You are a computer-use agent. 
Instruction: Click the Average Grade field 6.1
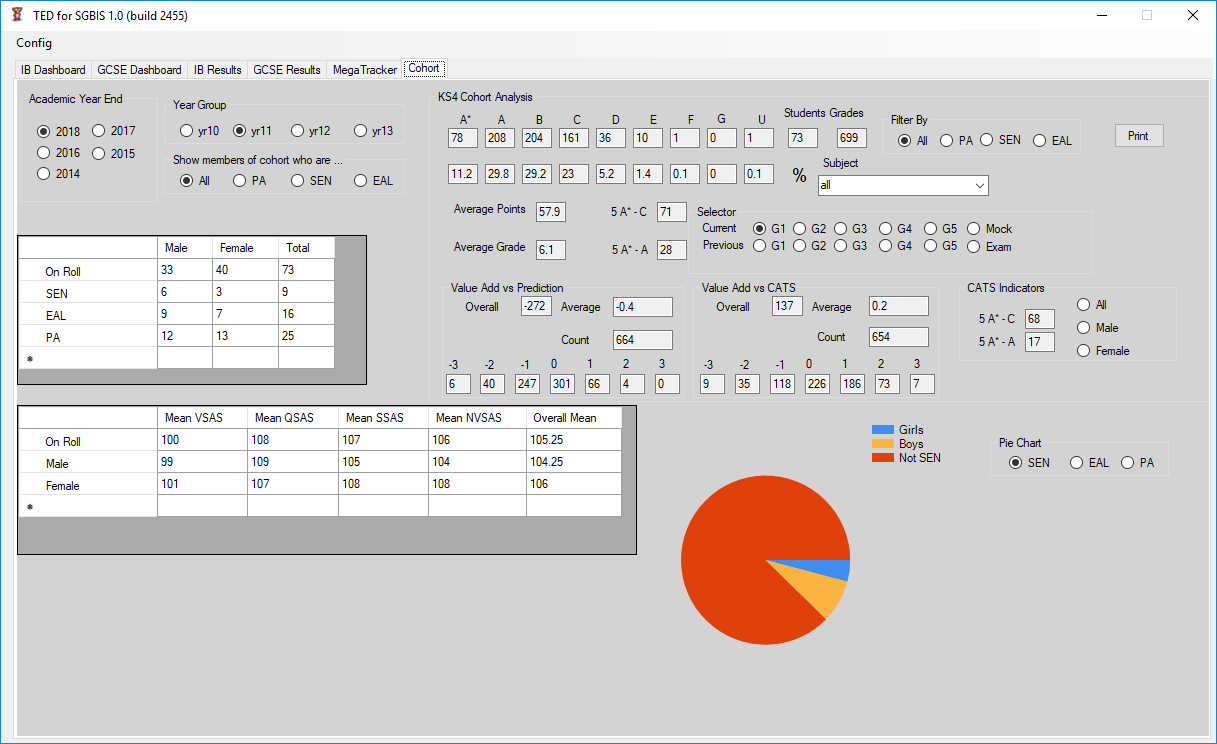pyautogui.click(x=551, y=250)
